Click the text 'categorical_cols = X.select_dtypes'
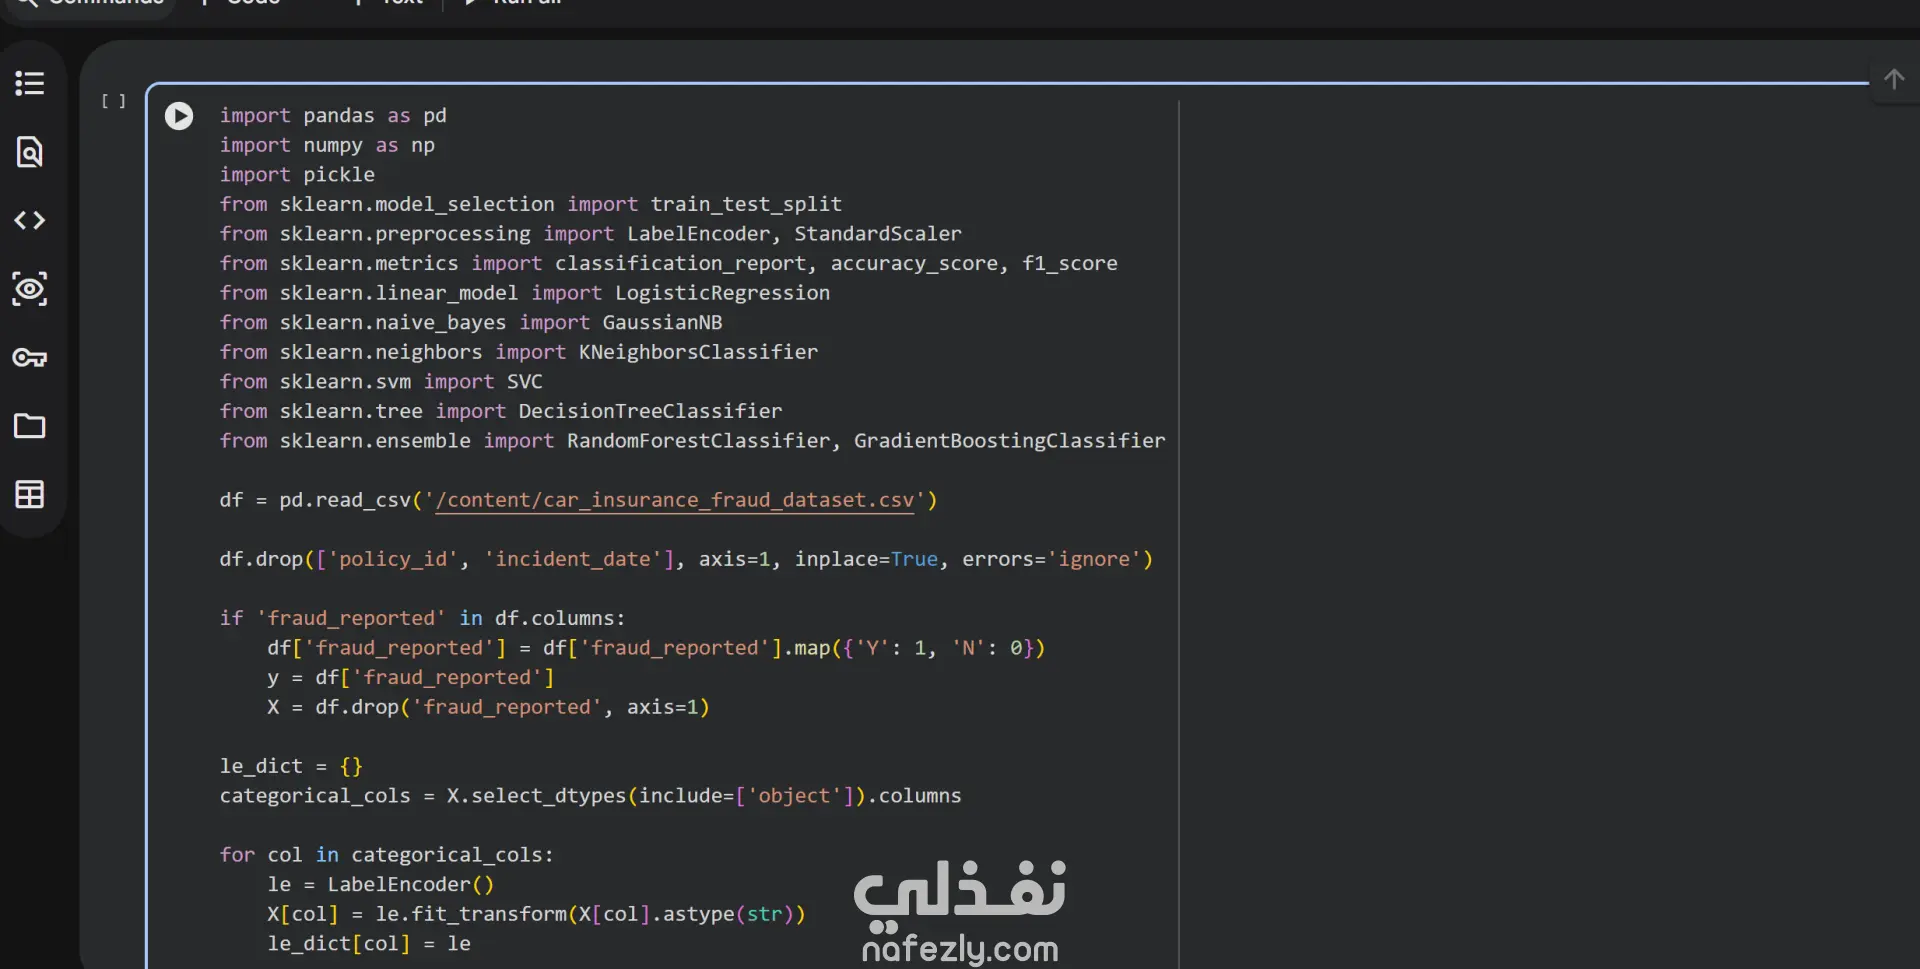 coord(423,796)
